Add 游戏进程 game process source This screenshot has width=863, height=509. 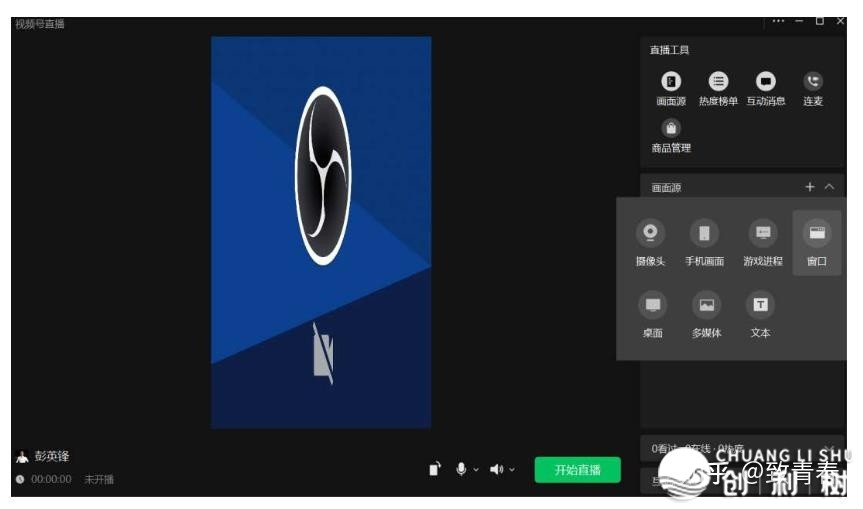point(763,242)
